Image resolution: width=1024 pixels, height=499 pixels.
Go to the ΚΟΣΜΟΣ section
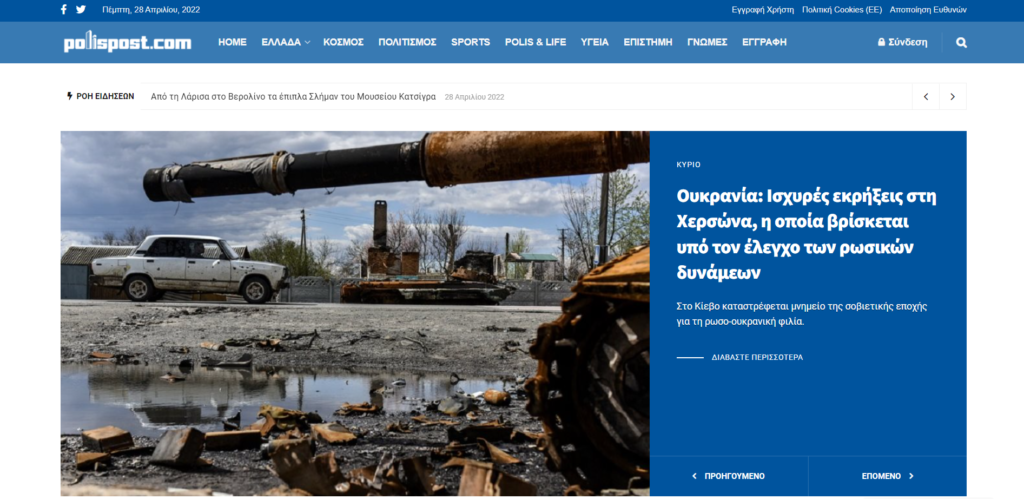(344, 43)
